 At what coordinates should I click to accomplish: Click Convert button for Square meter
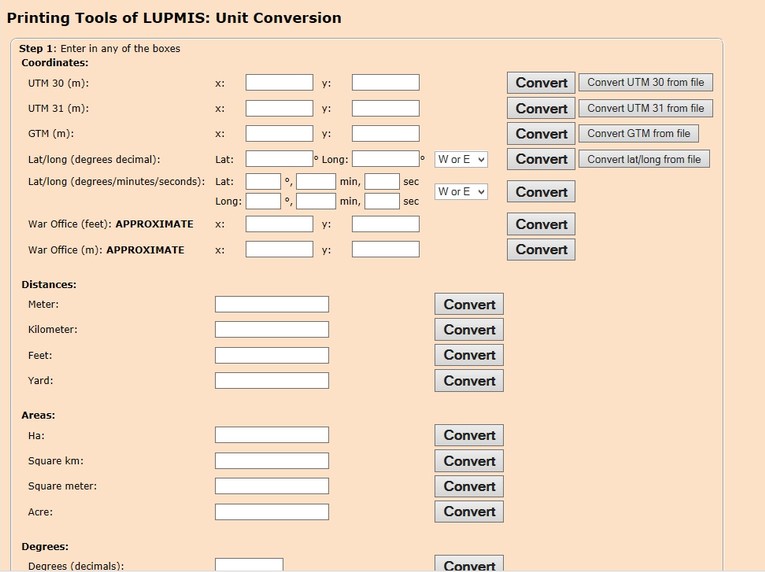pyautogui.click(x=469, y=486)
